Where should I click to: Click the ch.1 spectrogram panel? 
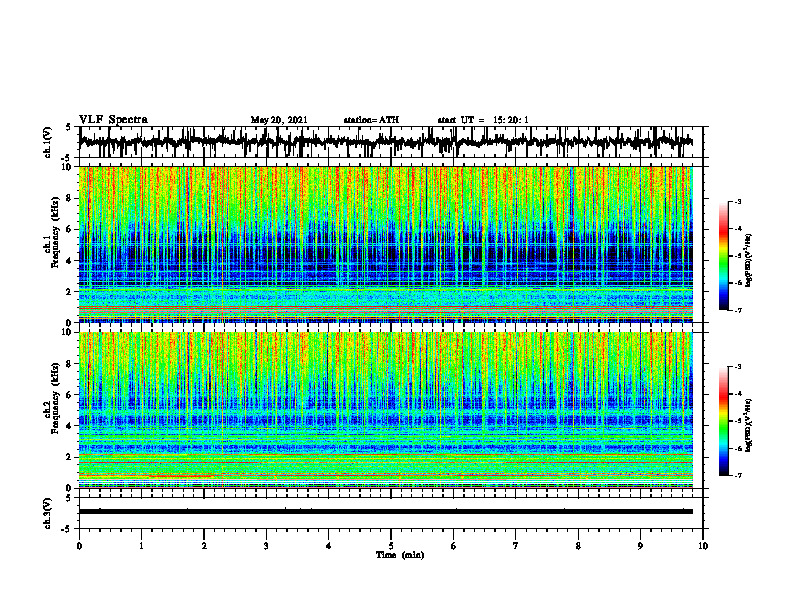click(386, 244)
